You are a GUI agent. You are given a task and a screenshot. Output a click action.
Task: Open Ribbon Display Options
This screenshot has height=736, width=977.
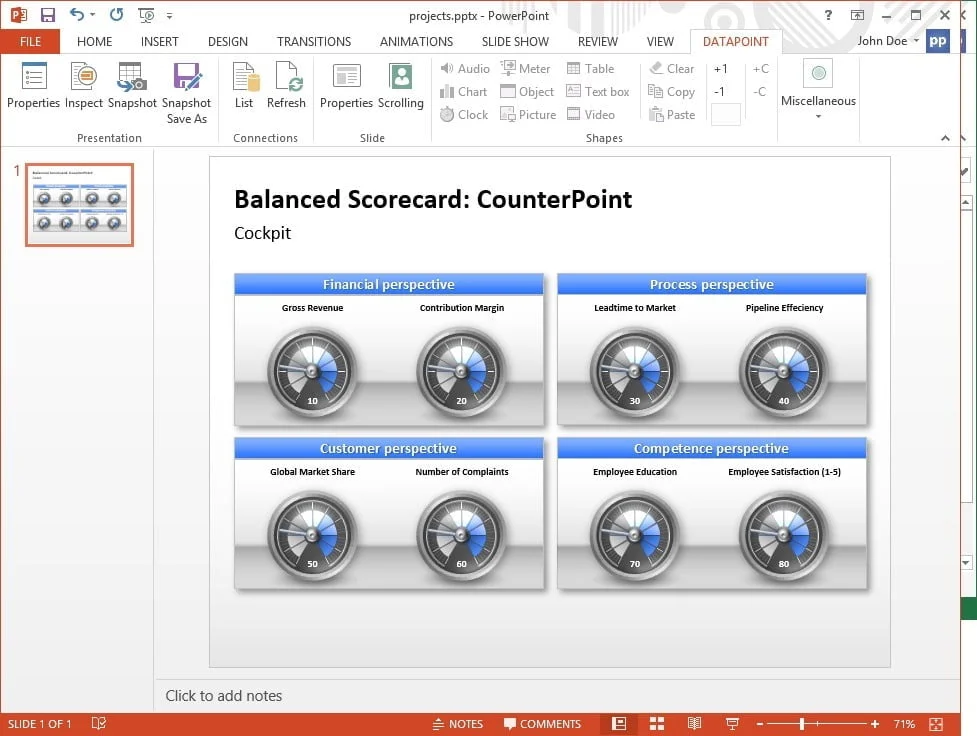(x=857, y=15)
